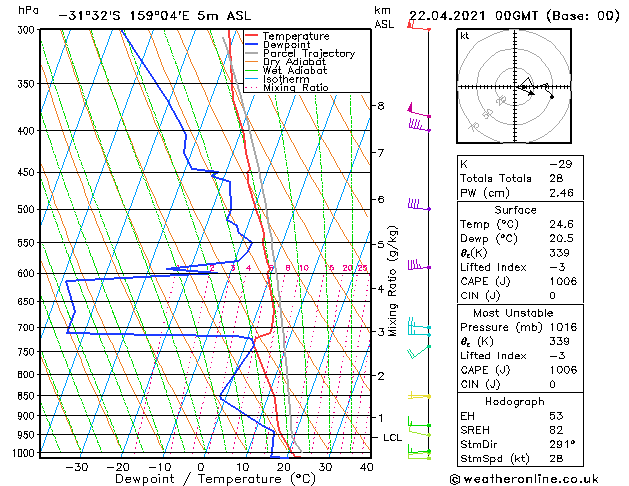The image size is (629, 486).
Task: Click the 500 hPa pressure axis label
Action: (28, 209)
